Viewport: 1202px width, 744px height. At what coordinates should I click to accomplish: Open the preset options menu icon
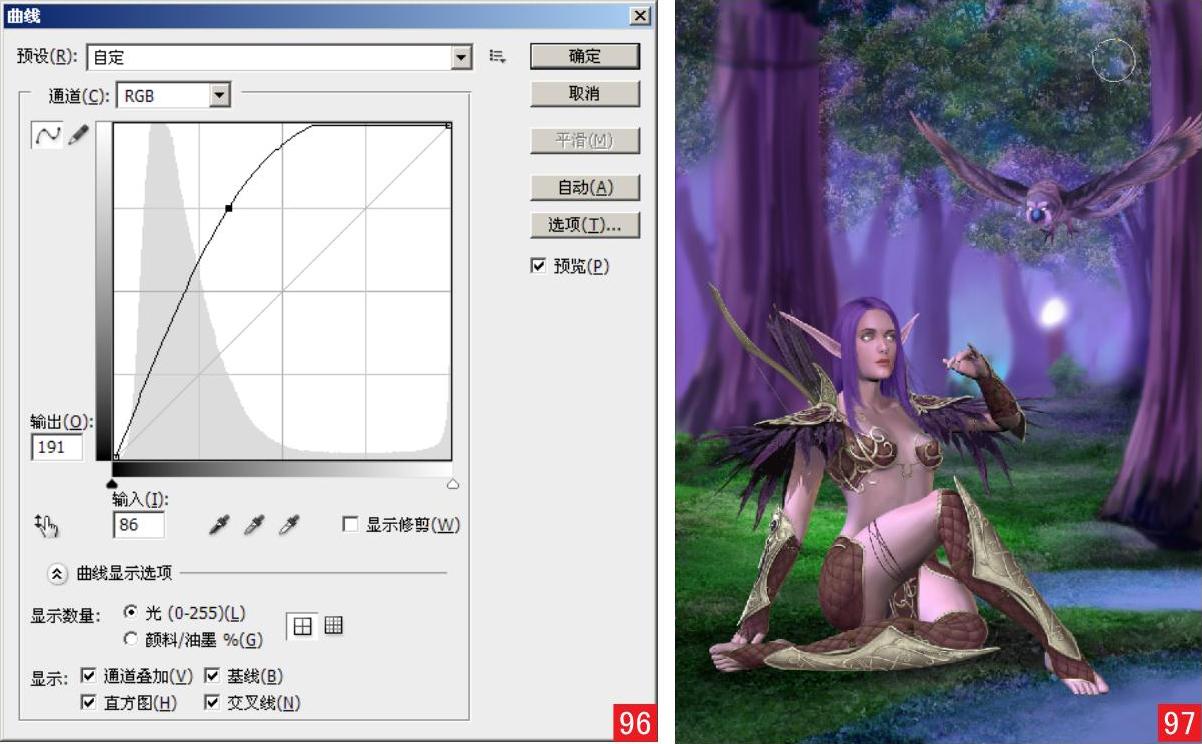point(497,57)
